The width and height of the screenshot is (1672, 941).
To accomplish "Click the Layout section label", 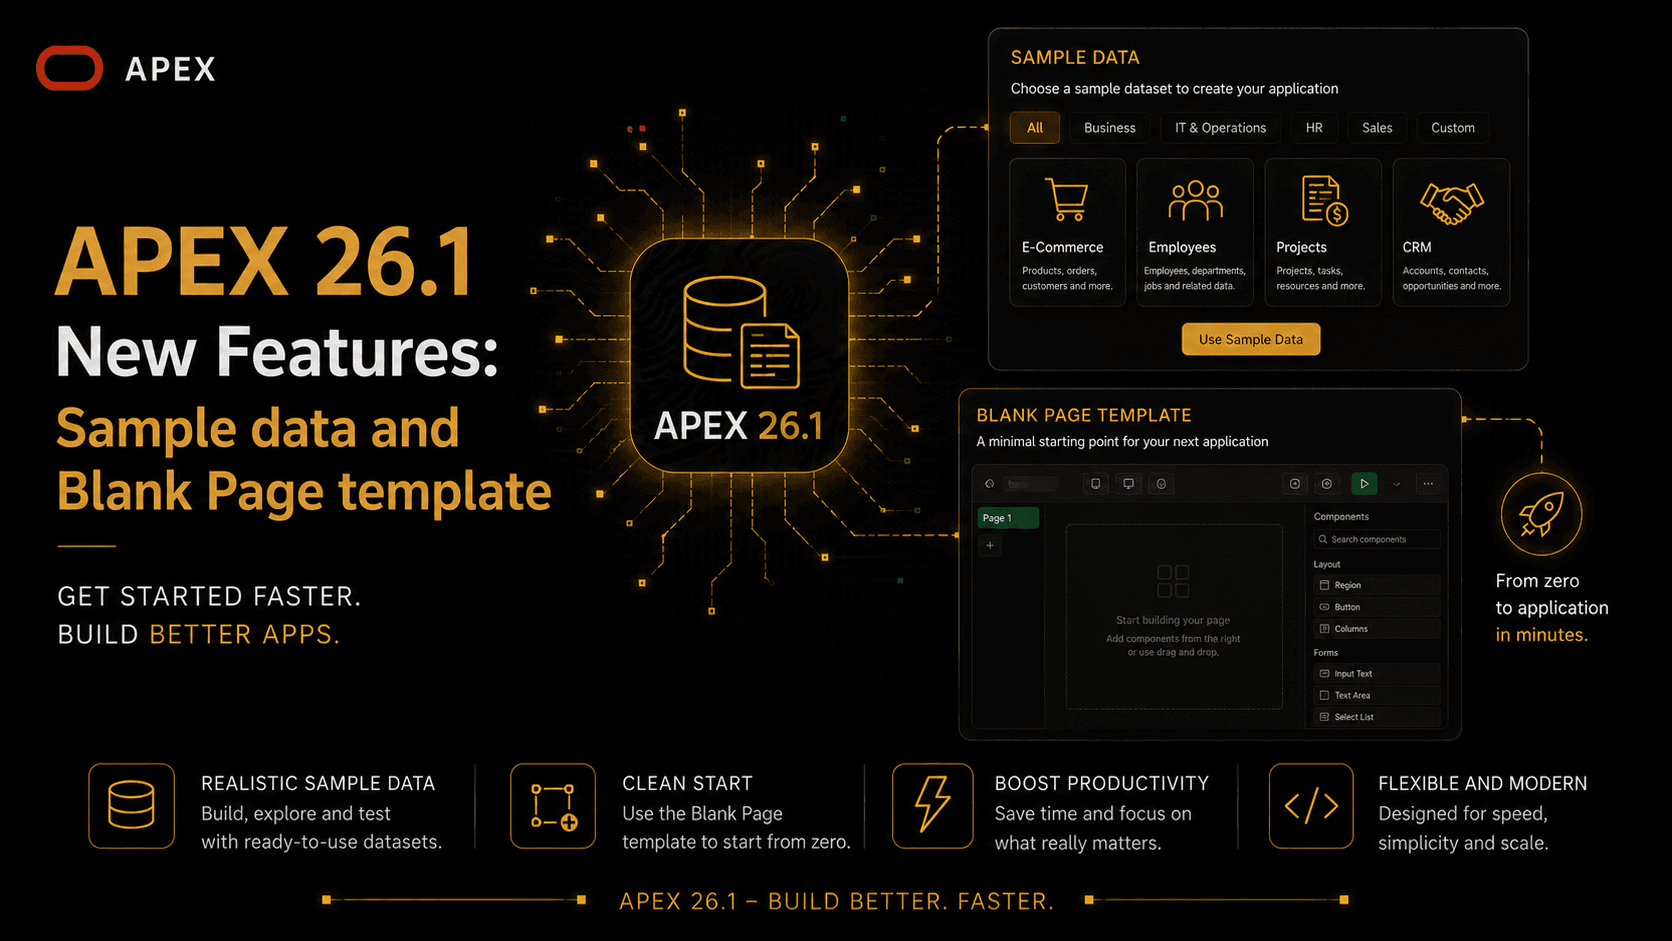I will tap(1327, 564).
